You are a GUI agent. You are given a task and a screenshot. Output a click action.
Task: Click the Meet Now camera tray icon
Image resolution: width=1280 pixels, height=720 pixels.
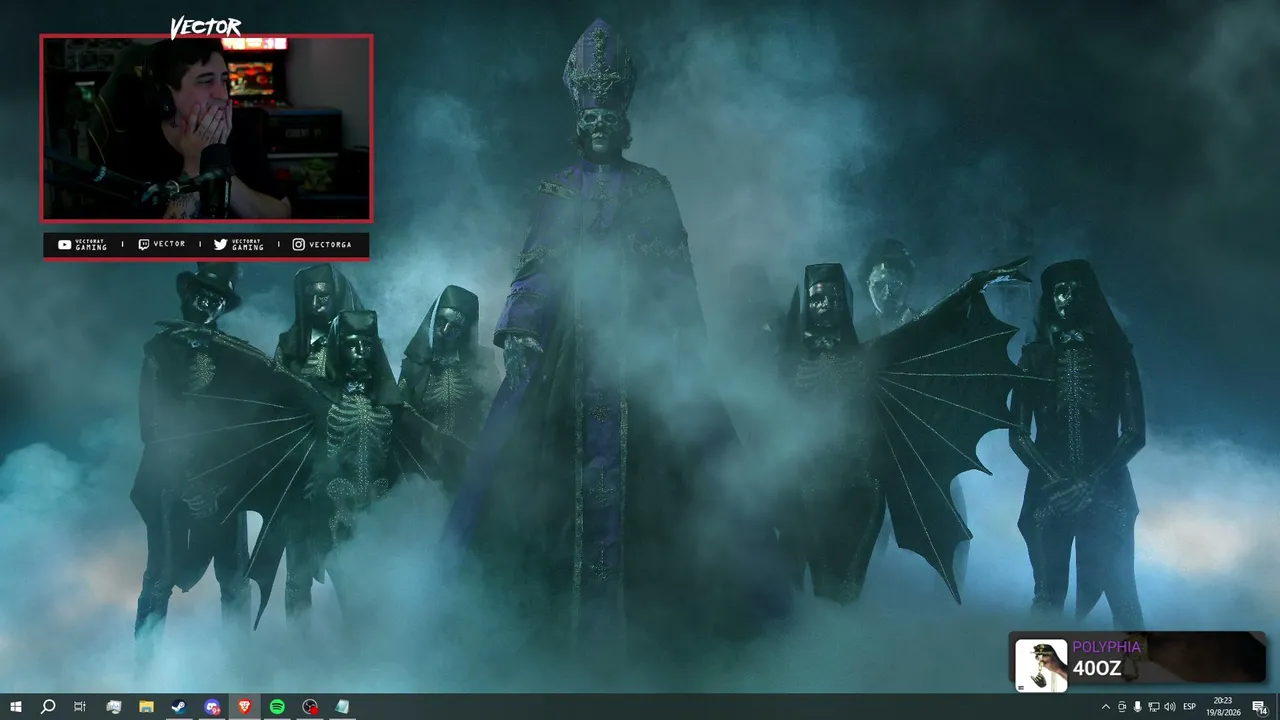(x=1121, y=707)
